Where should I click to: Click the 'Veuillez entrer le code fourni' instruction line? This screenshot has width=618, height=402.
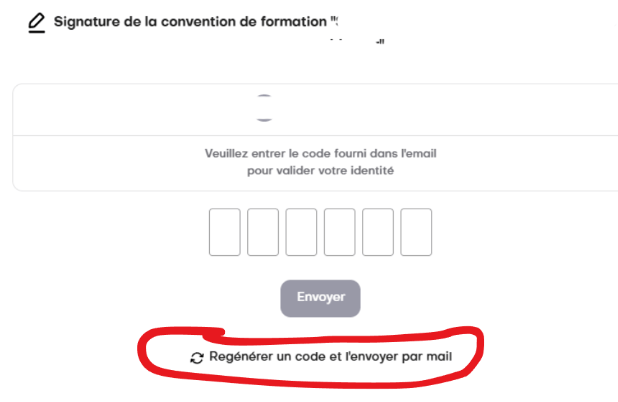(320, 153)
